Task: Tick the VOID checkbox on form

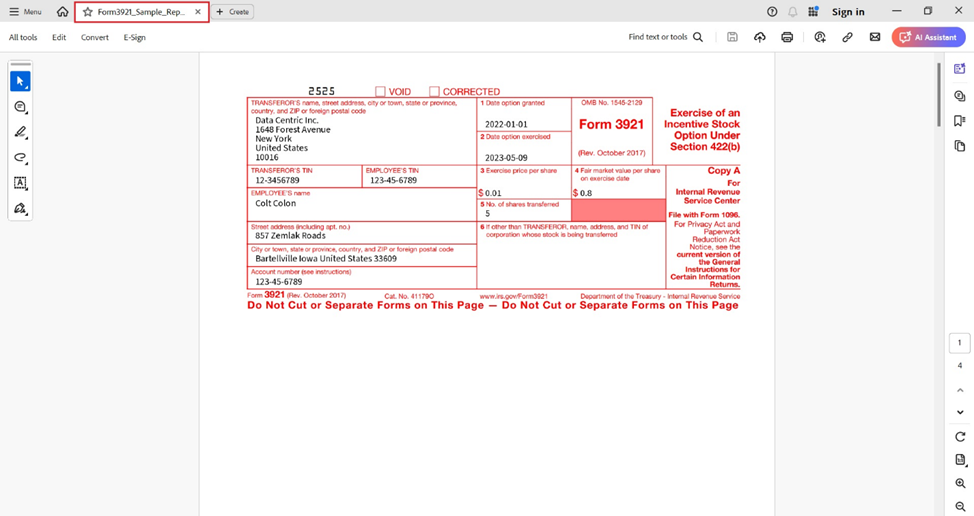Action: point(380,91)
